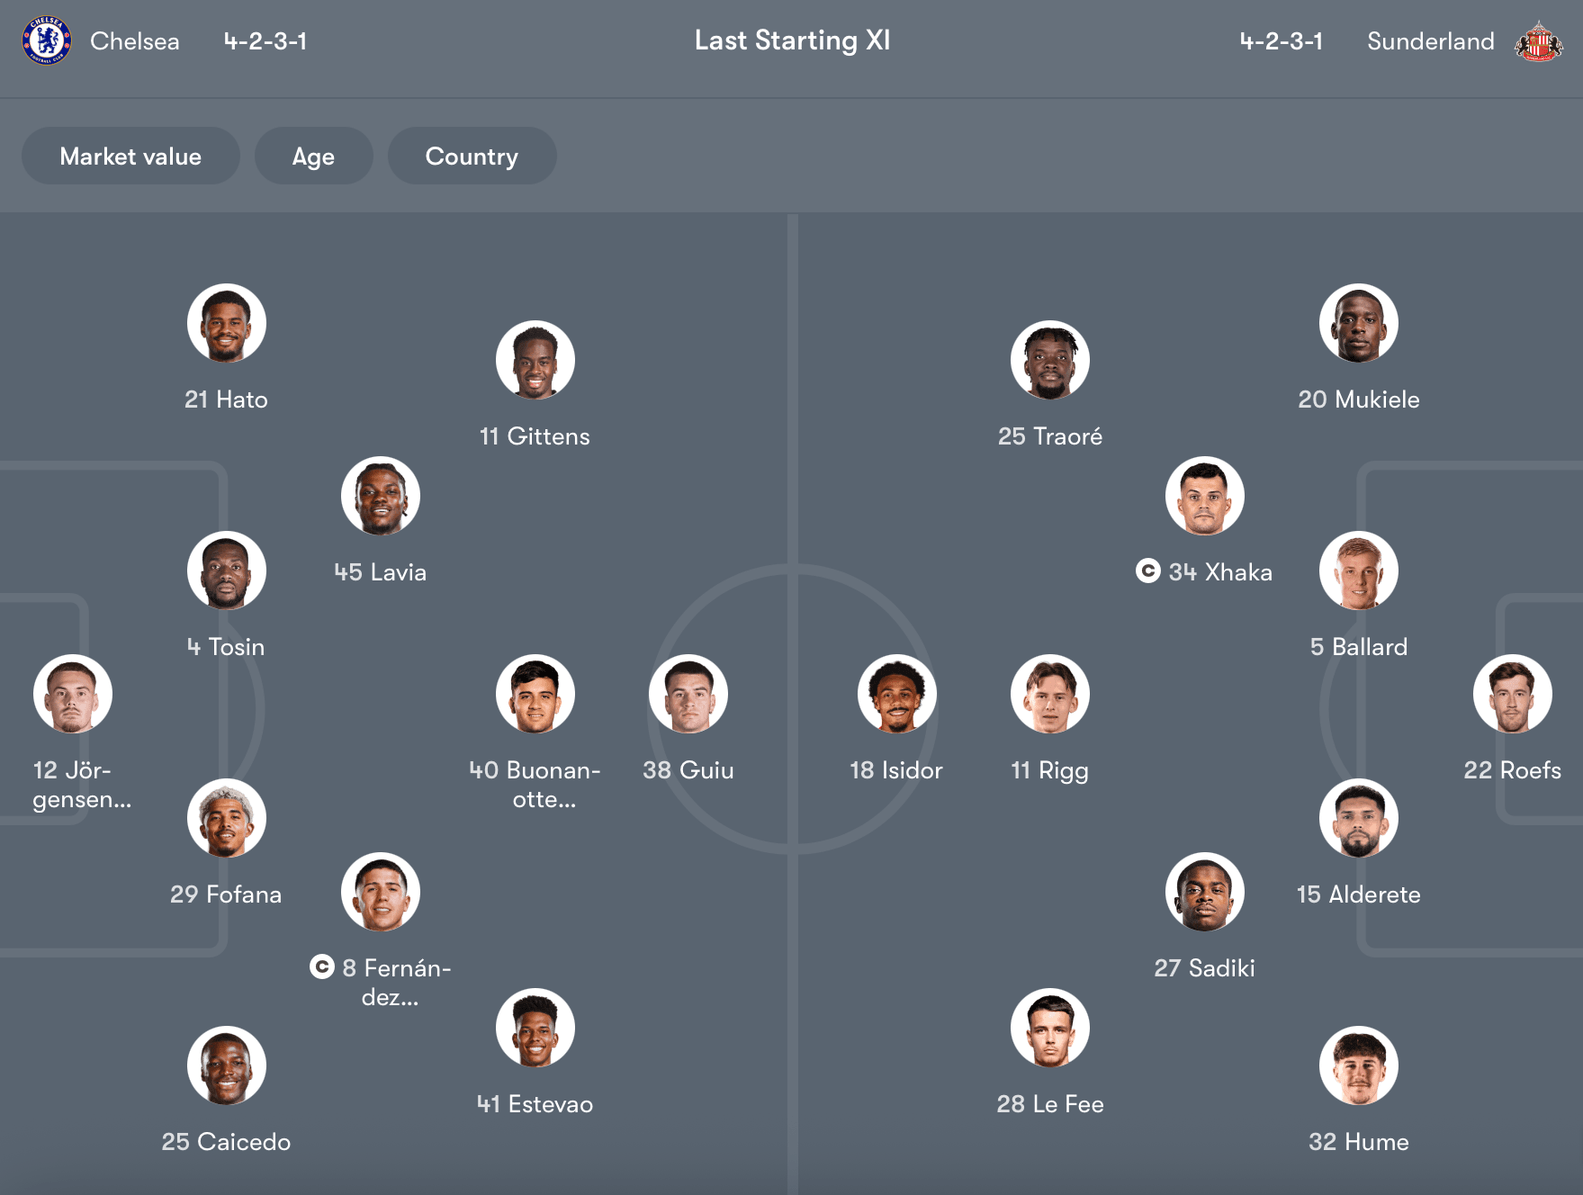Click the Sunderland club crest icon
The height and width of the screenshot is (1195, 1583).
point(1538,41)
